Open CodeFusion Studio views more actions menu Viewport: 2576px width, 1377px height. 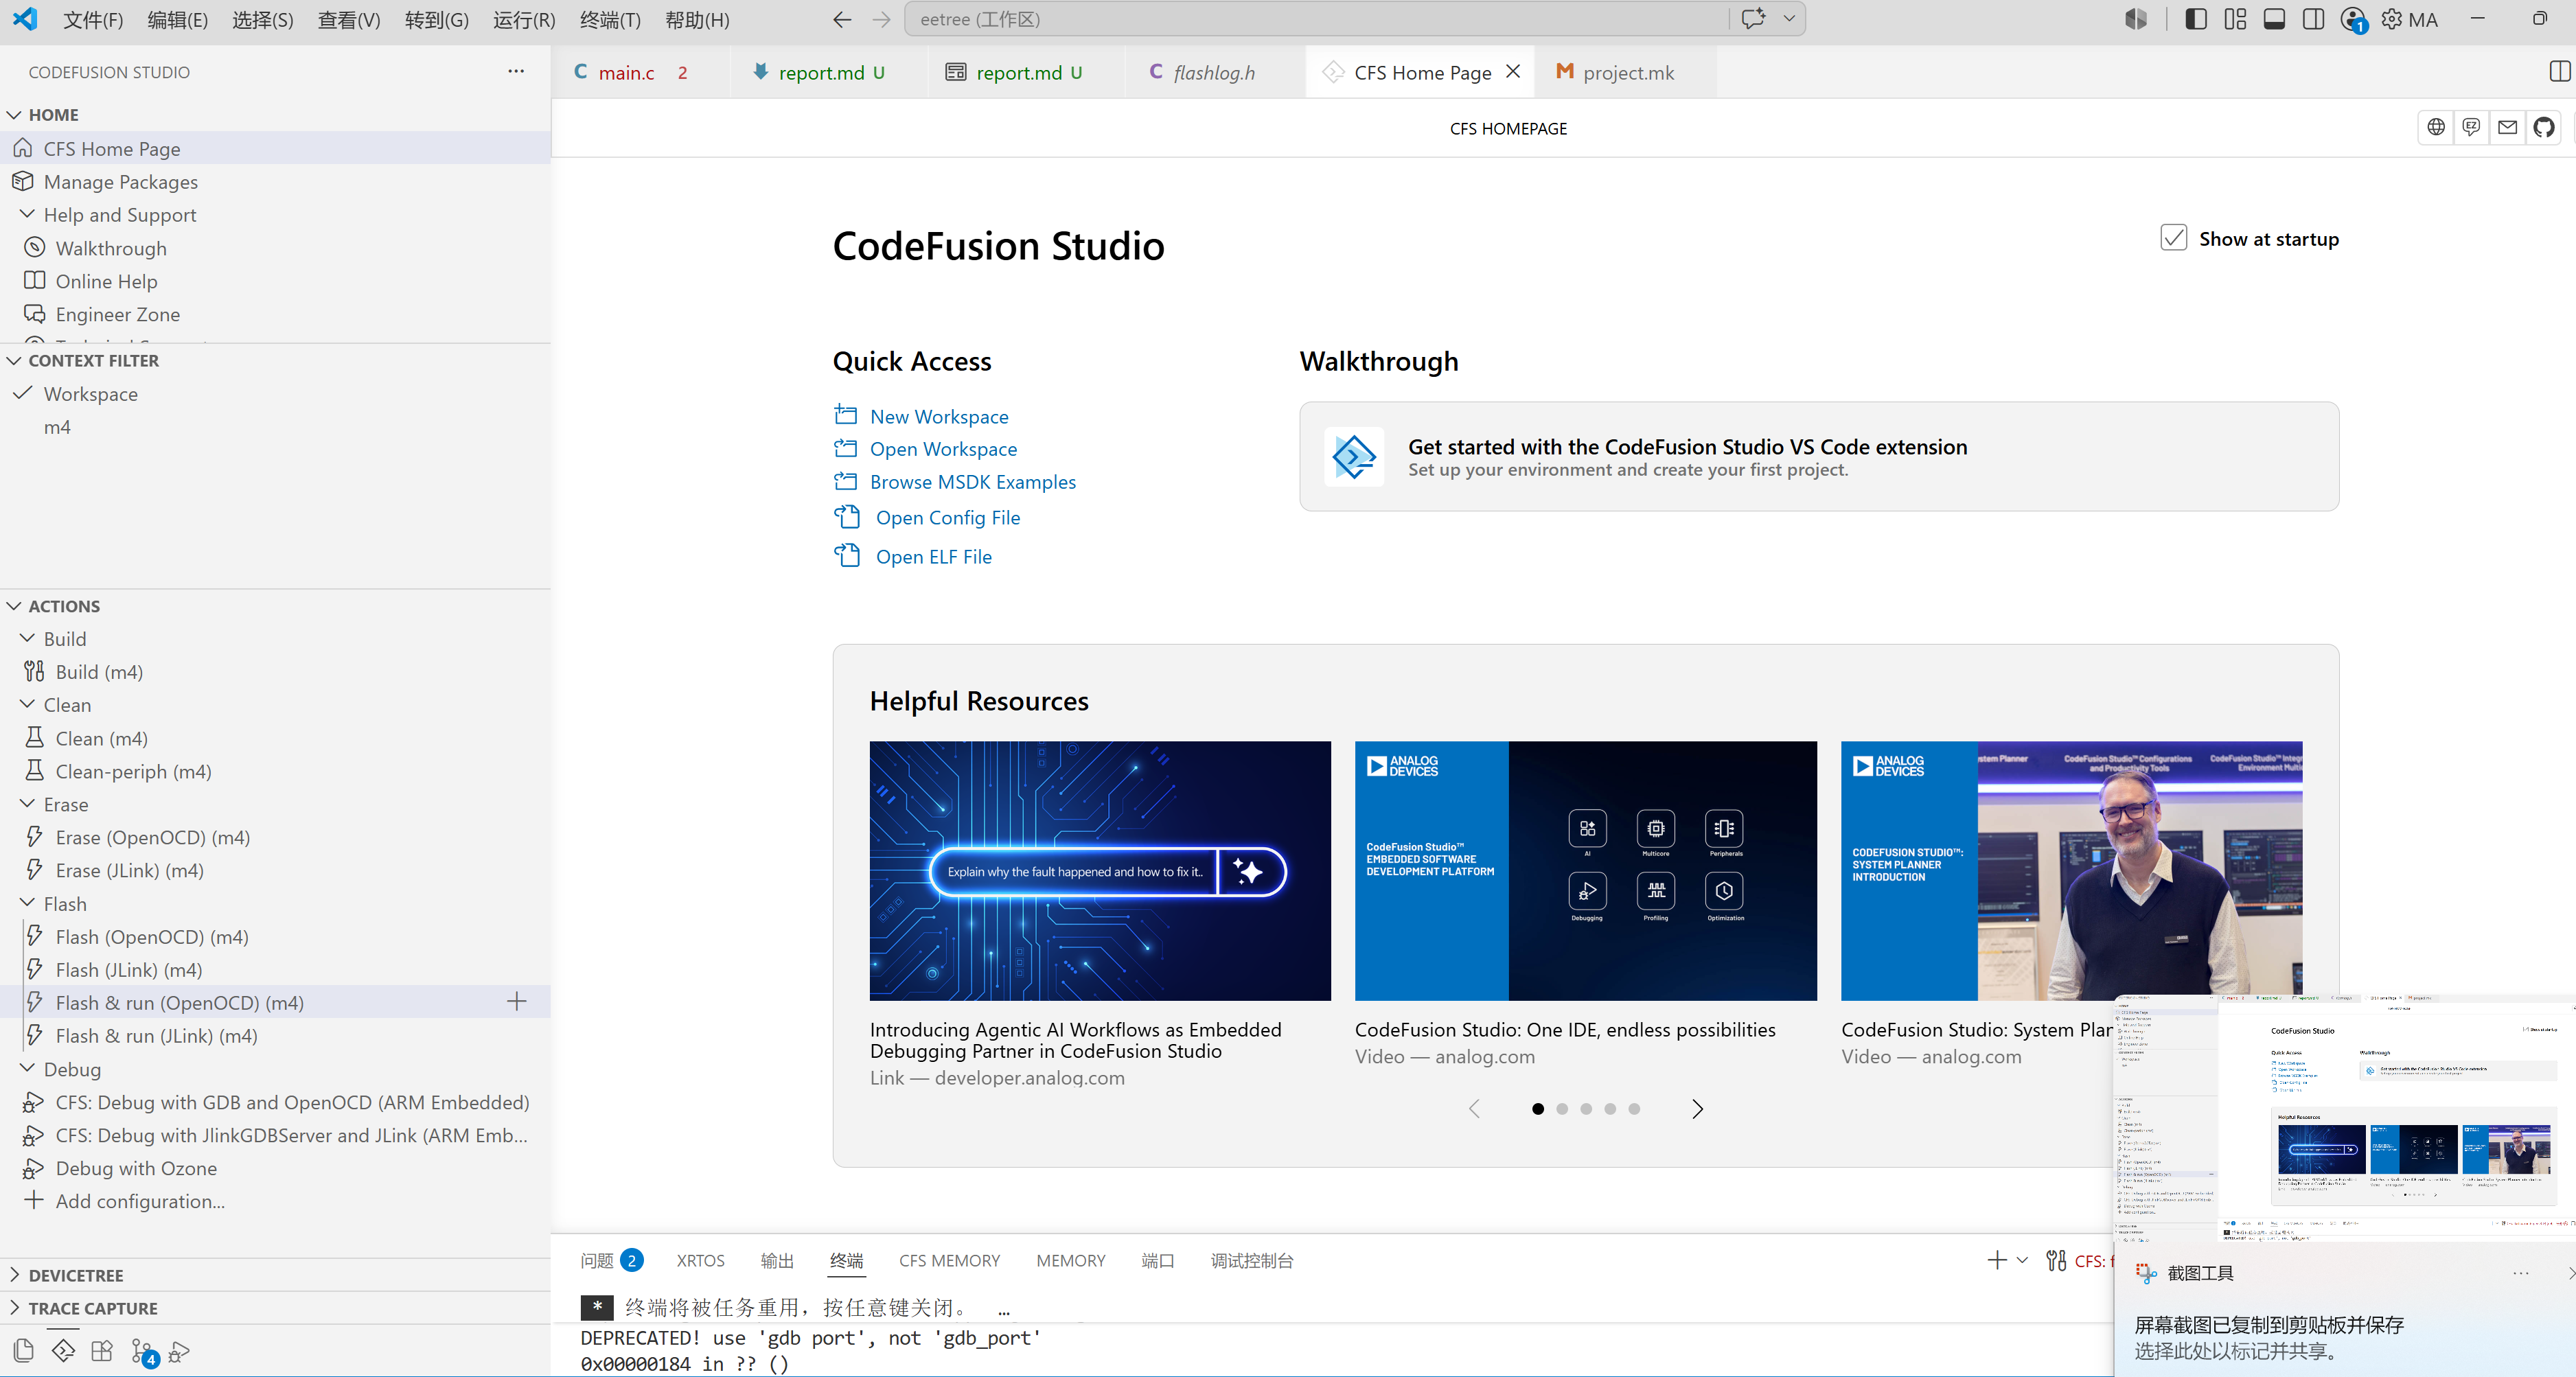coord(516,71)
